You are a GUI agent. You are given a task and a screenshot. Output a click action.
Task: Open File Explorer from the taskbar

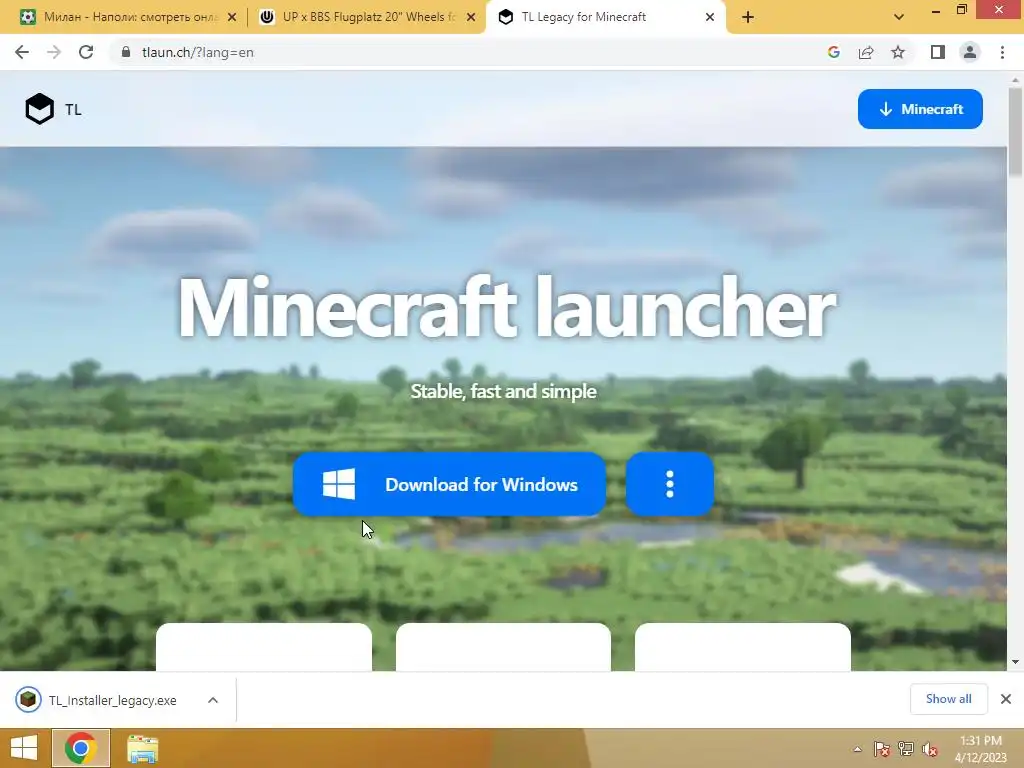tap(142, 748)
